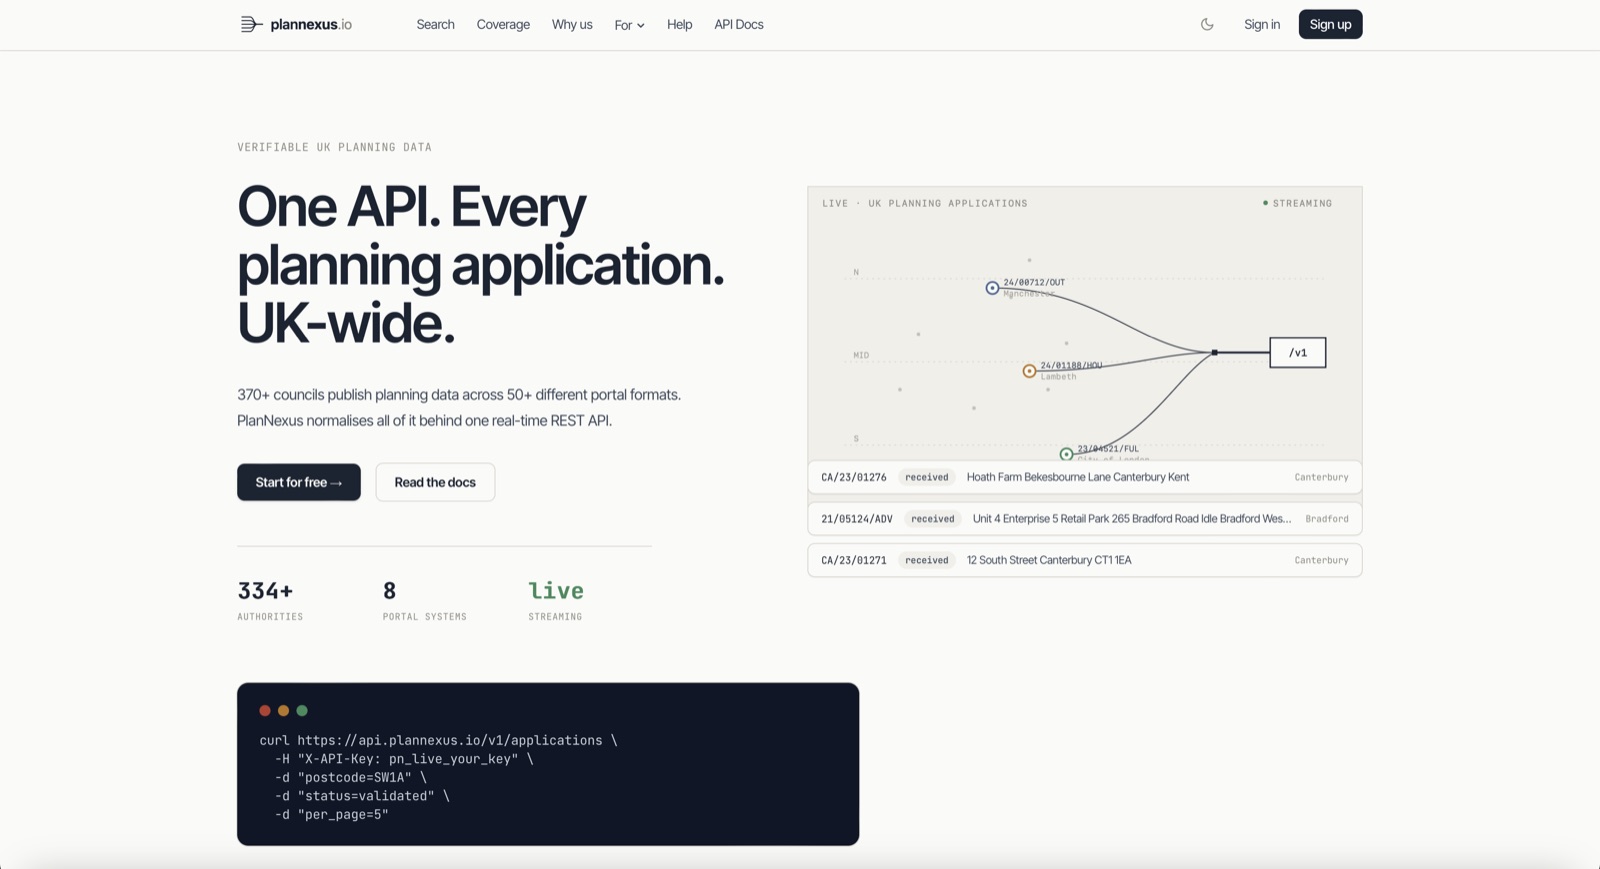The height and width of the screenshot is (869, 1600).
Task: Open application row 21/05124/ADV Bradford
Action: click(1085, 519)
